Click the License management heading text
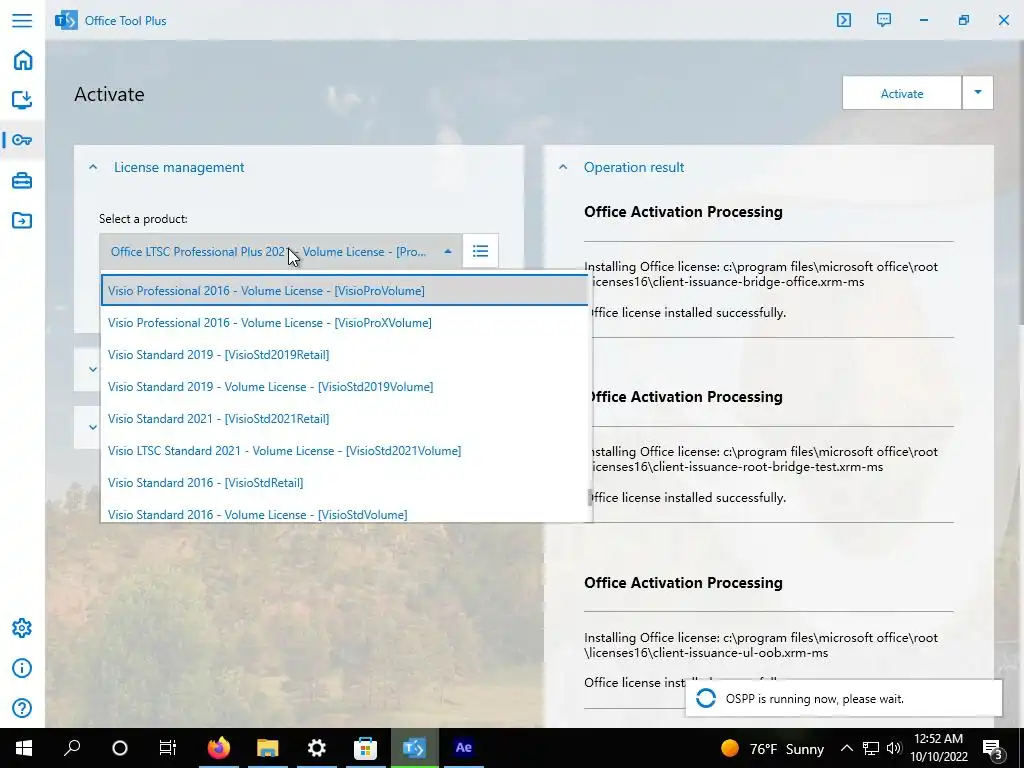The height and width of the screenshot is (768, 1024). [179, 167]
